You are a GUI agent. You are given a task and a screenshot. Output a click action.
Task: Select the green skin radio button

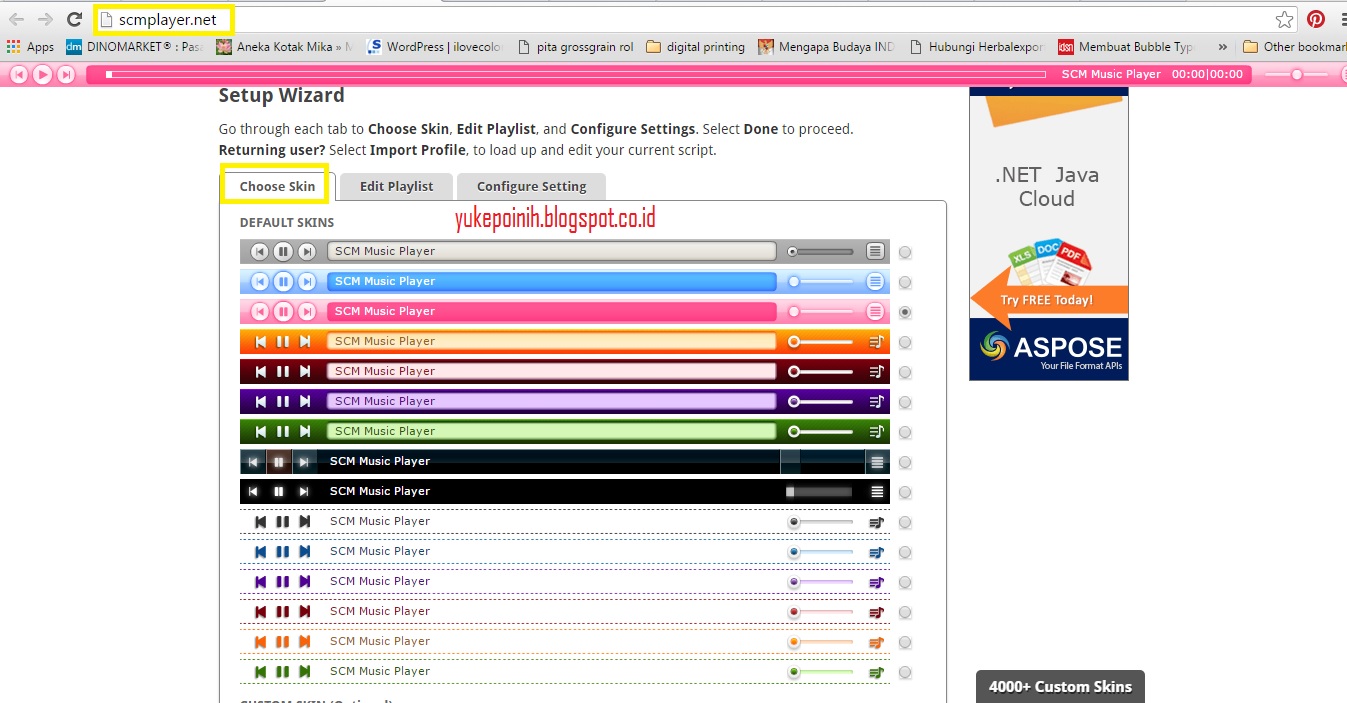tap(905, 432)
